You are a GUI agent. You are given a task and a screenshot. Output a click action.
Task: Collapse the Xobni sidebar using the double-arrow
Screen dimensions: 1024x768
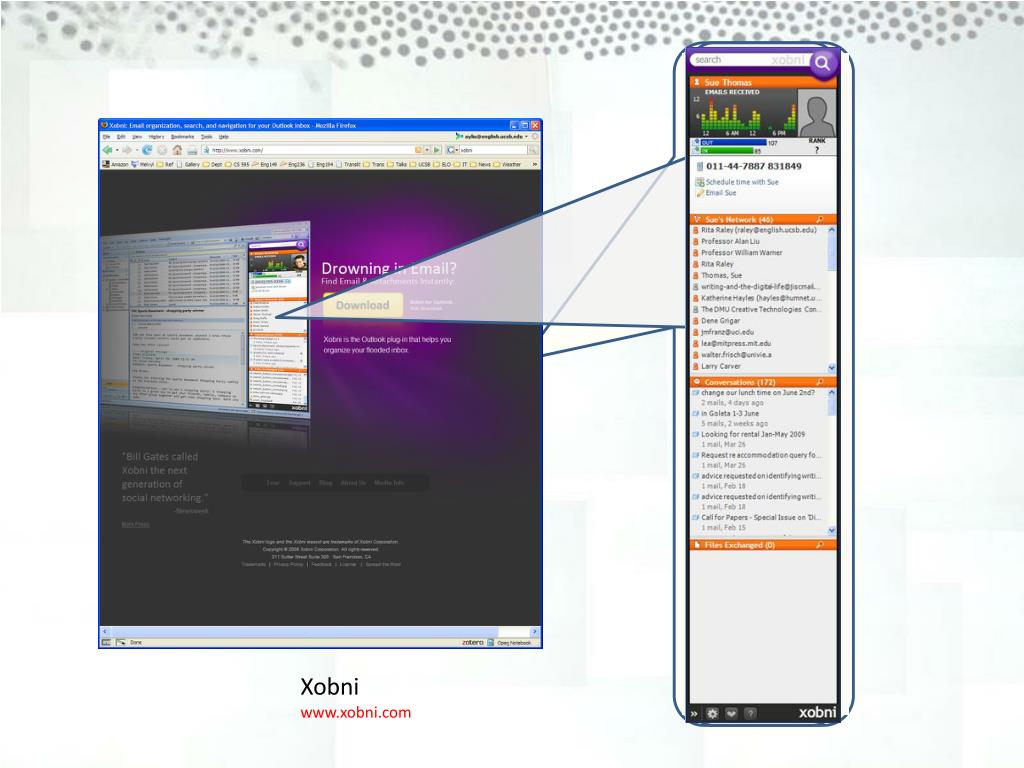pos(694,714)
